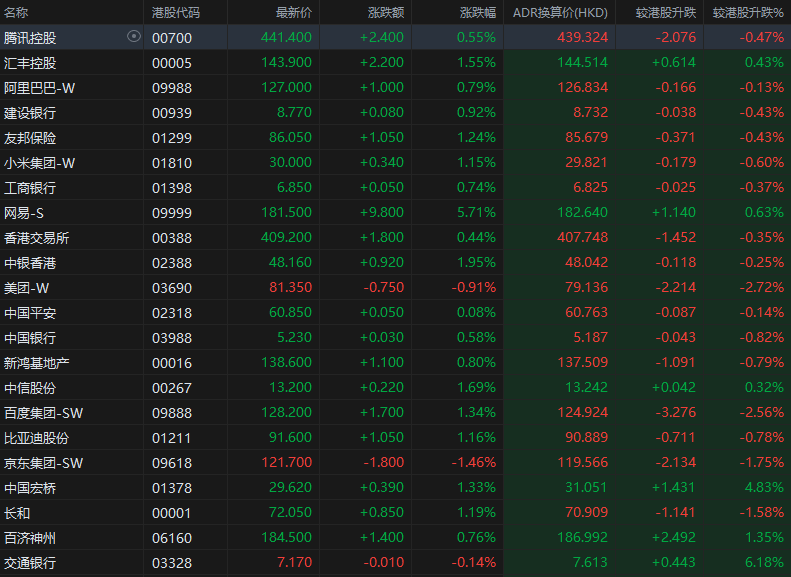Sort by 名称 column header
Screen dimensions: 791x577
[16, 12]
